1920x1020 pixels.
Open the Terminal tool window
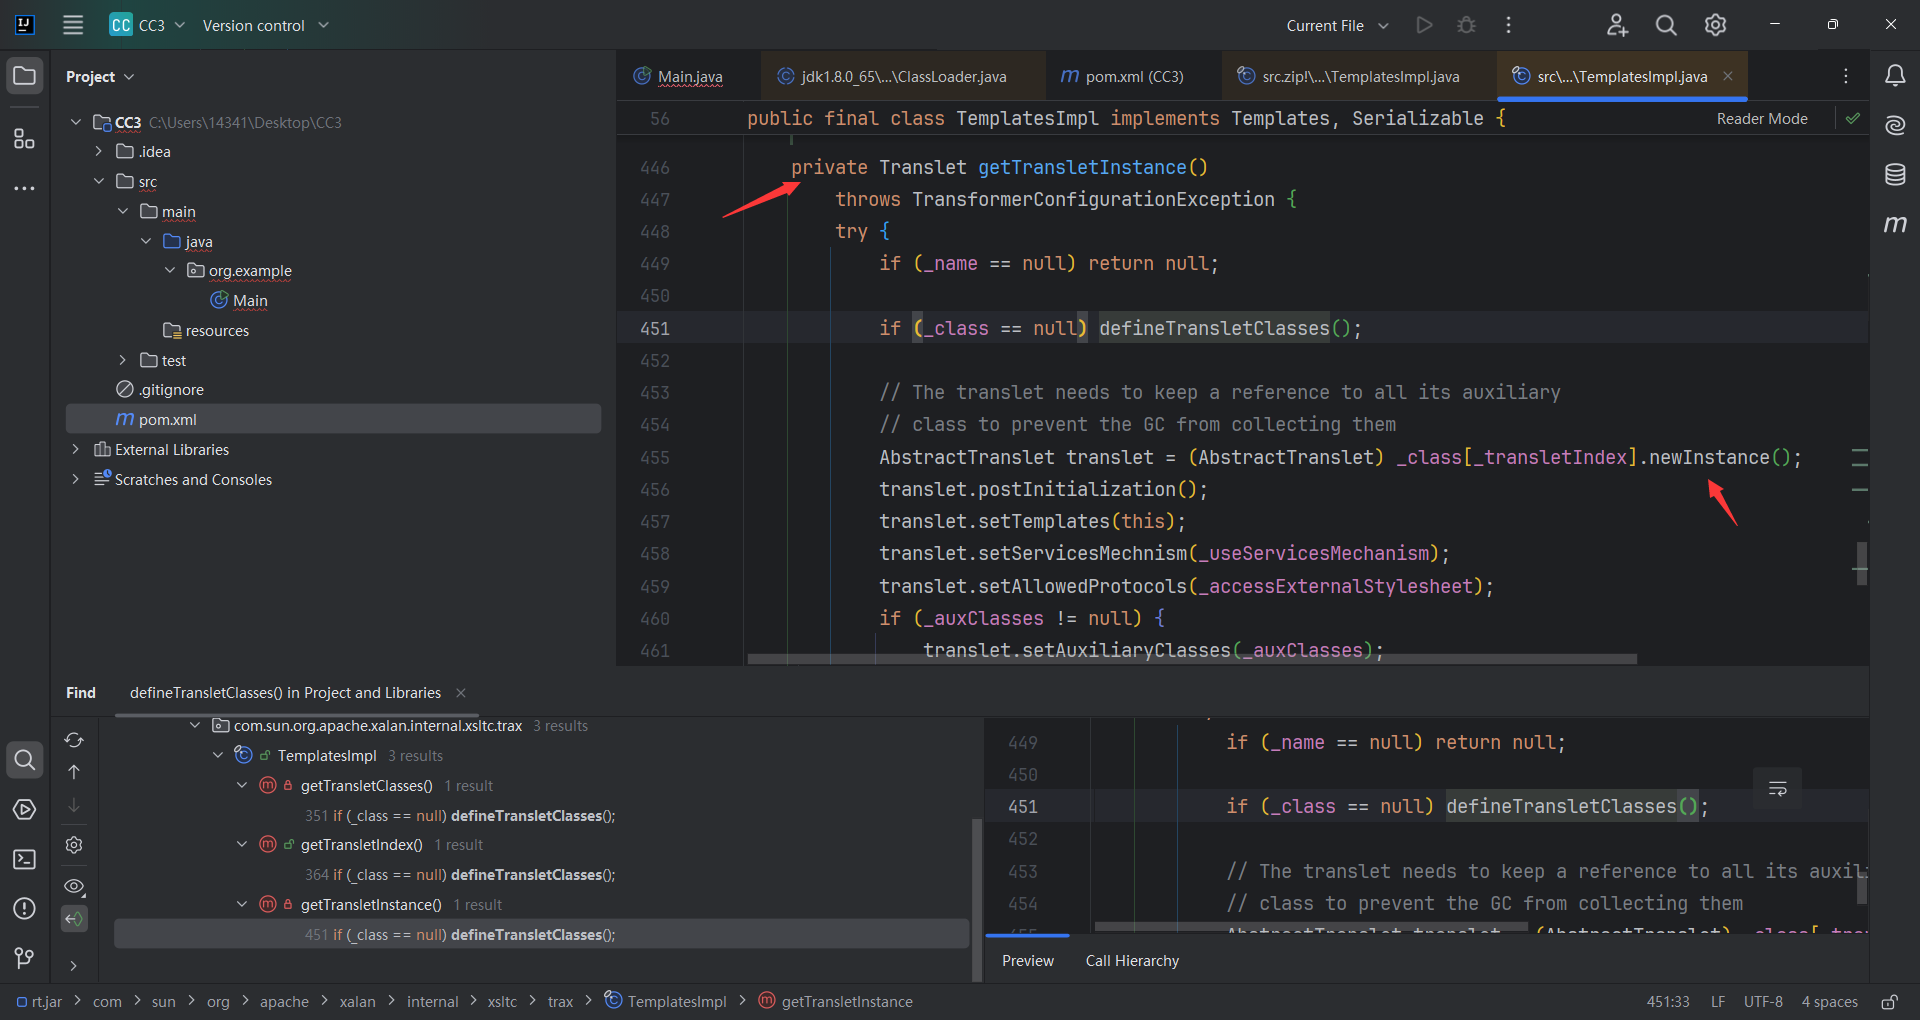25,859
